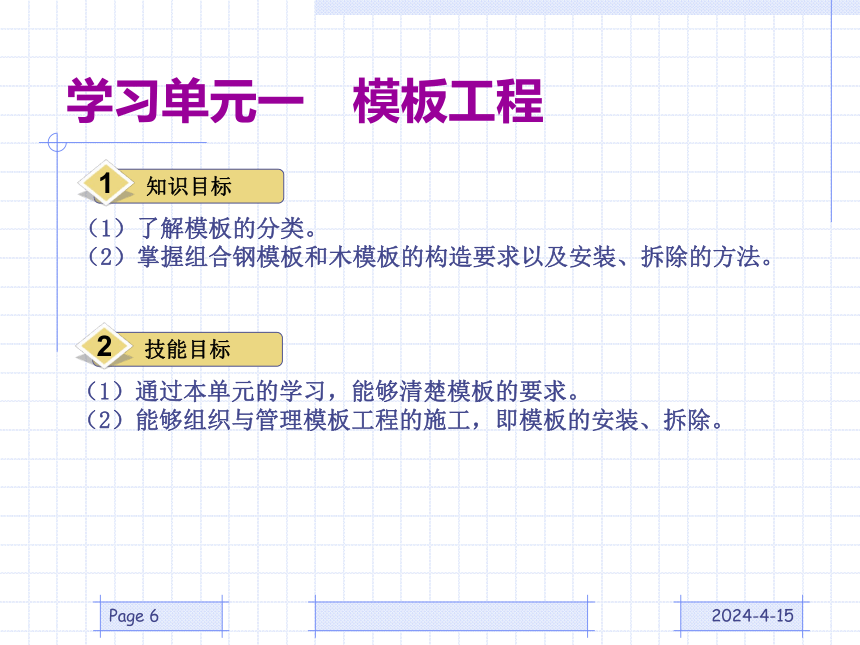The image size is (860, 645).
Task: Click the line starting 掌握组合钢模板和木模板
Action: point(431,257)
